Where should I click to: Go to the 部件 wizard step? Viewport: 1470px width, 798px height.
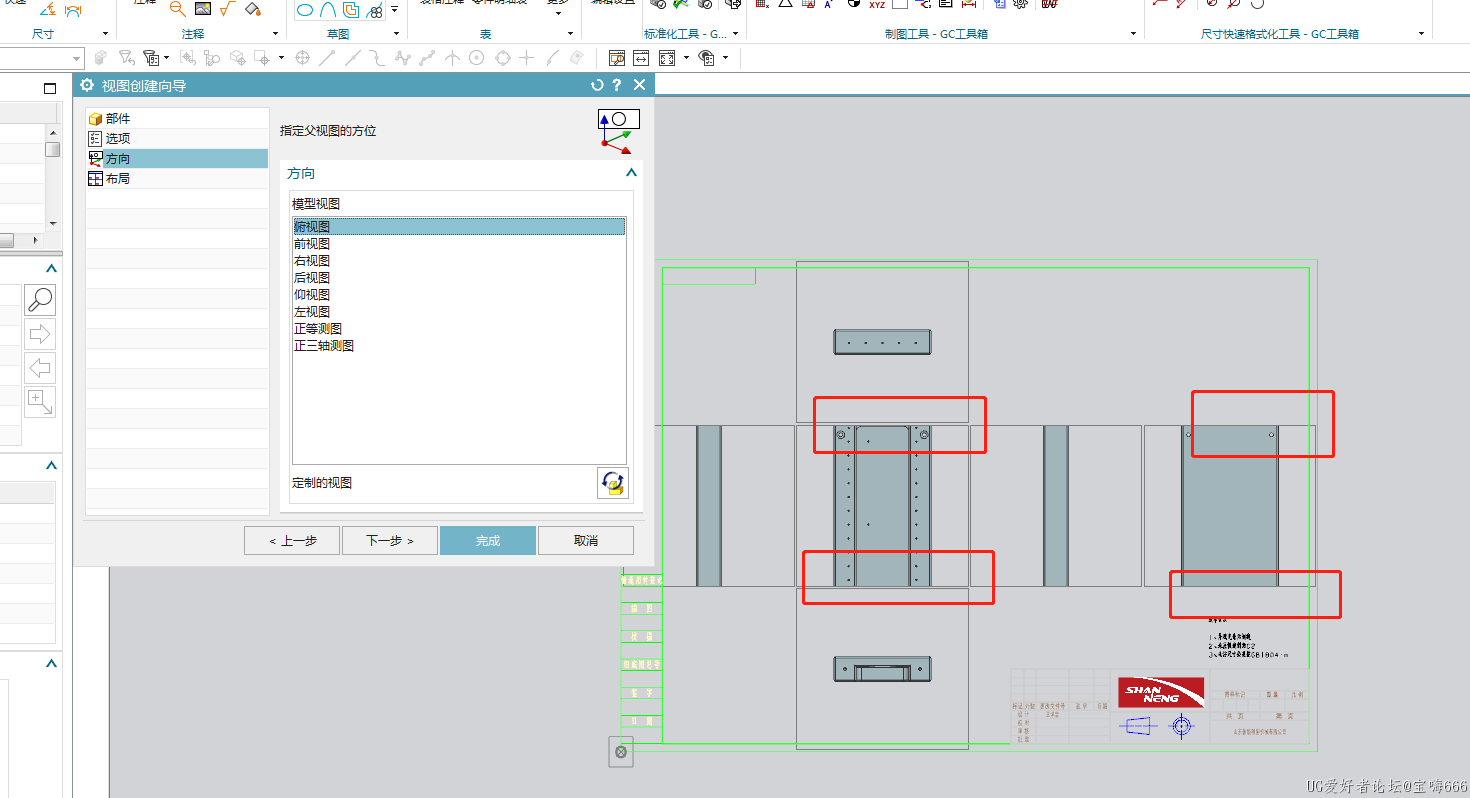tap(177, 118)
